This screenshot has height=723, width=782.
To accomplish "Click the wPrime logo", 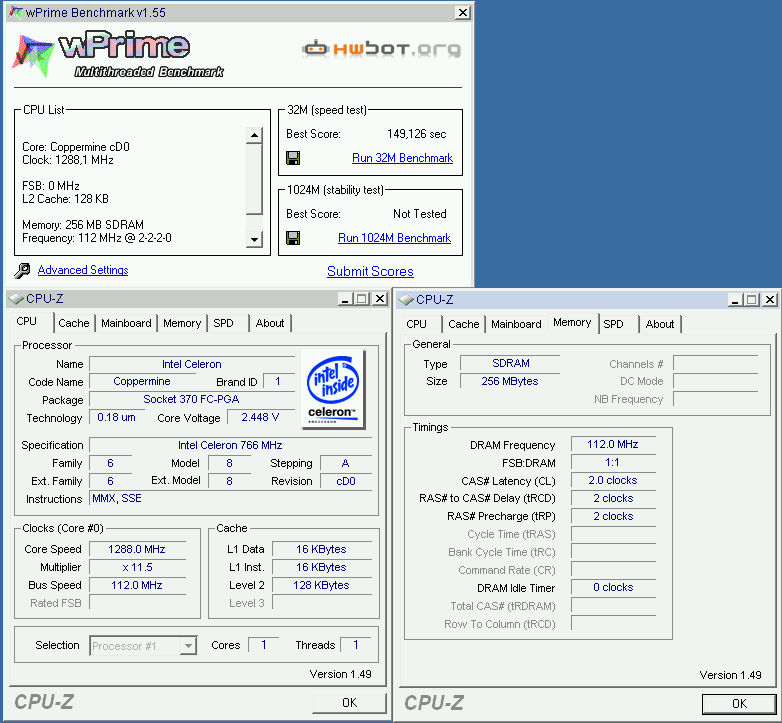I will pyautogui.click(x=118, y=54).
